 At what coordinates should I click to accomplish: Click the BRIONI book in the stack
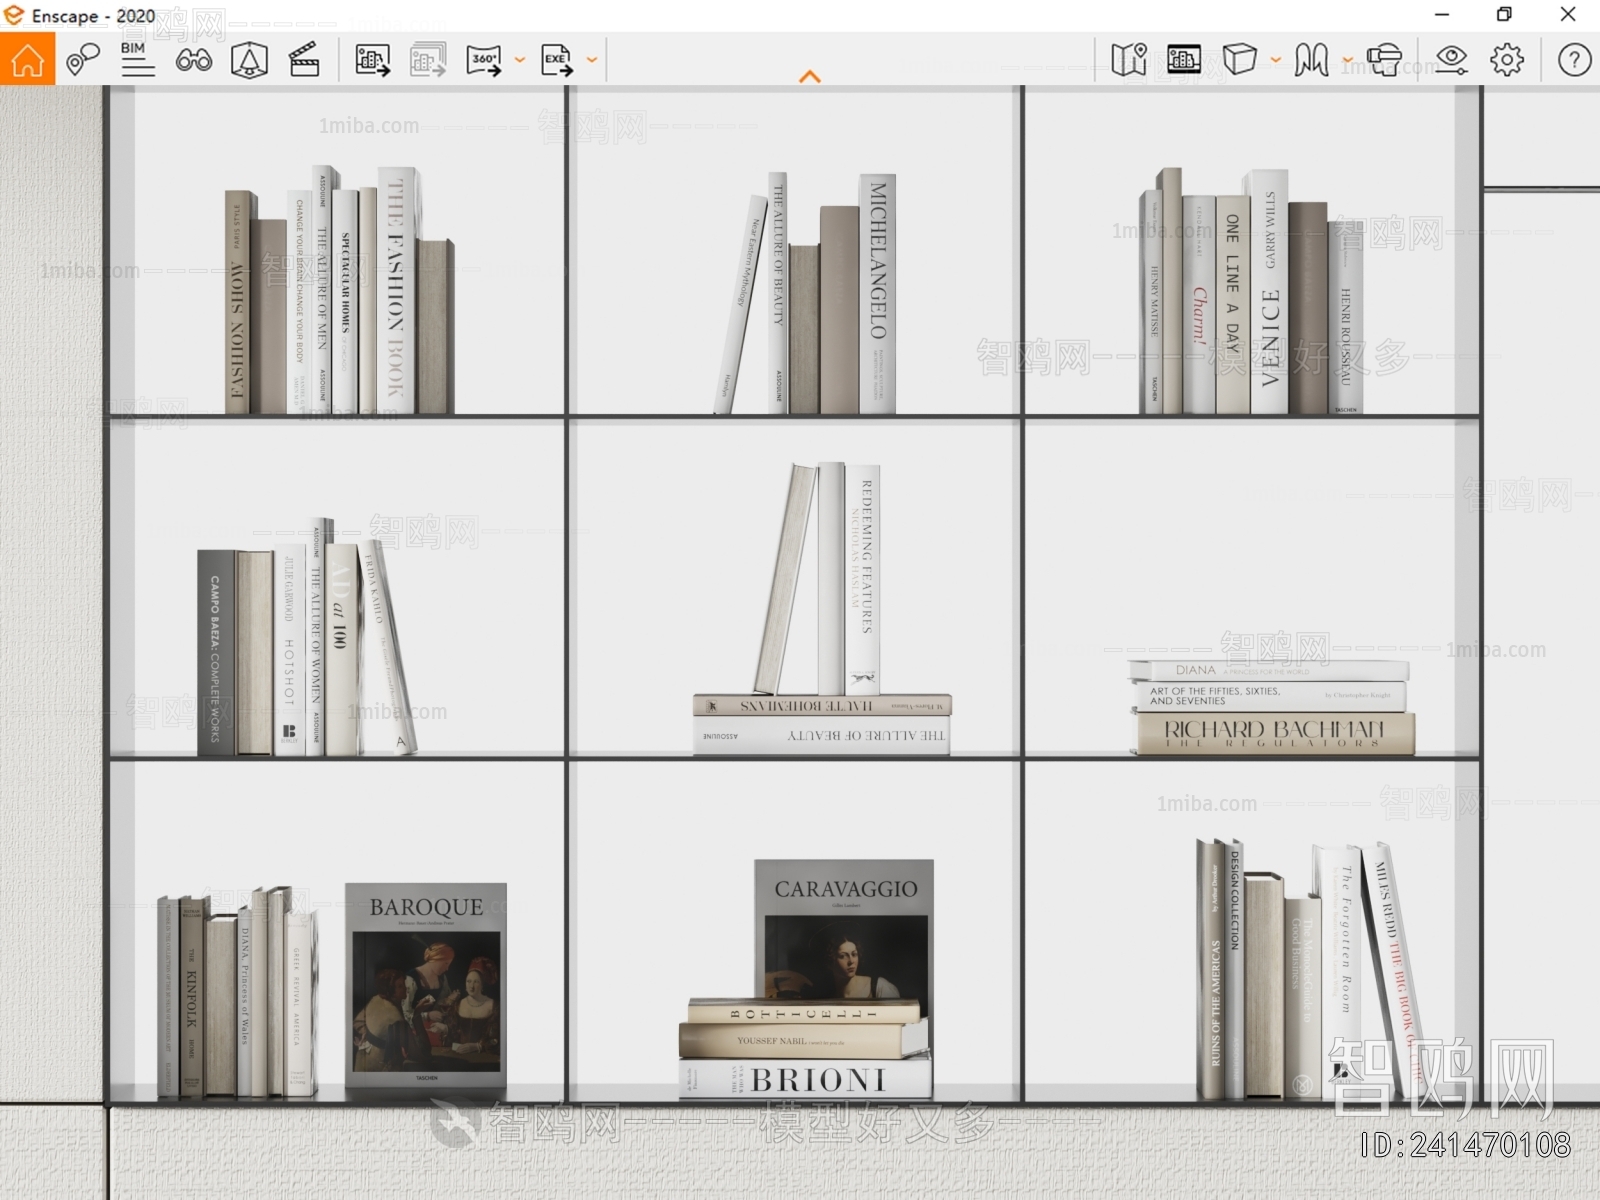click(x=806, y=1079)
